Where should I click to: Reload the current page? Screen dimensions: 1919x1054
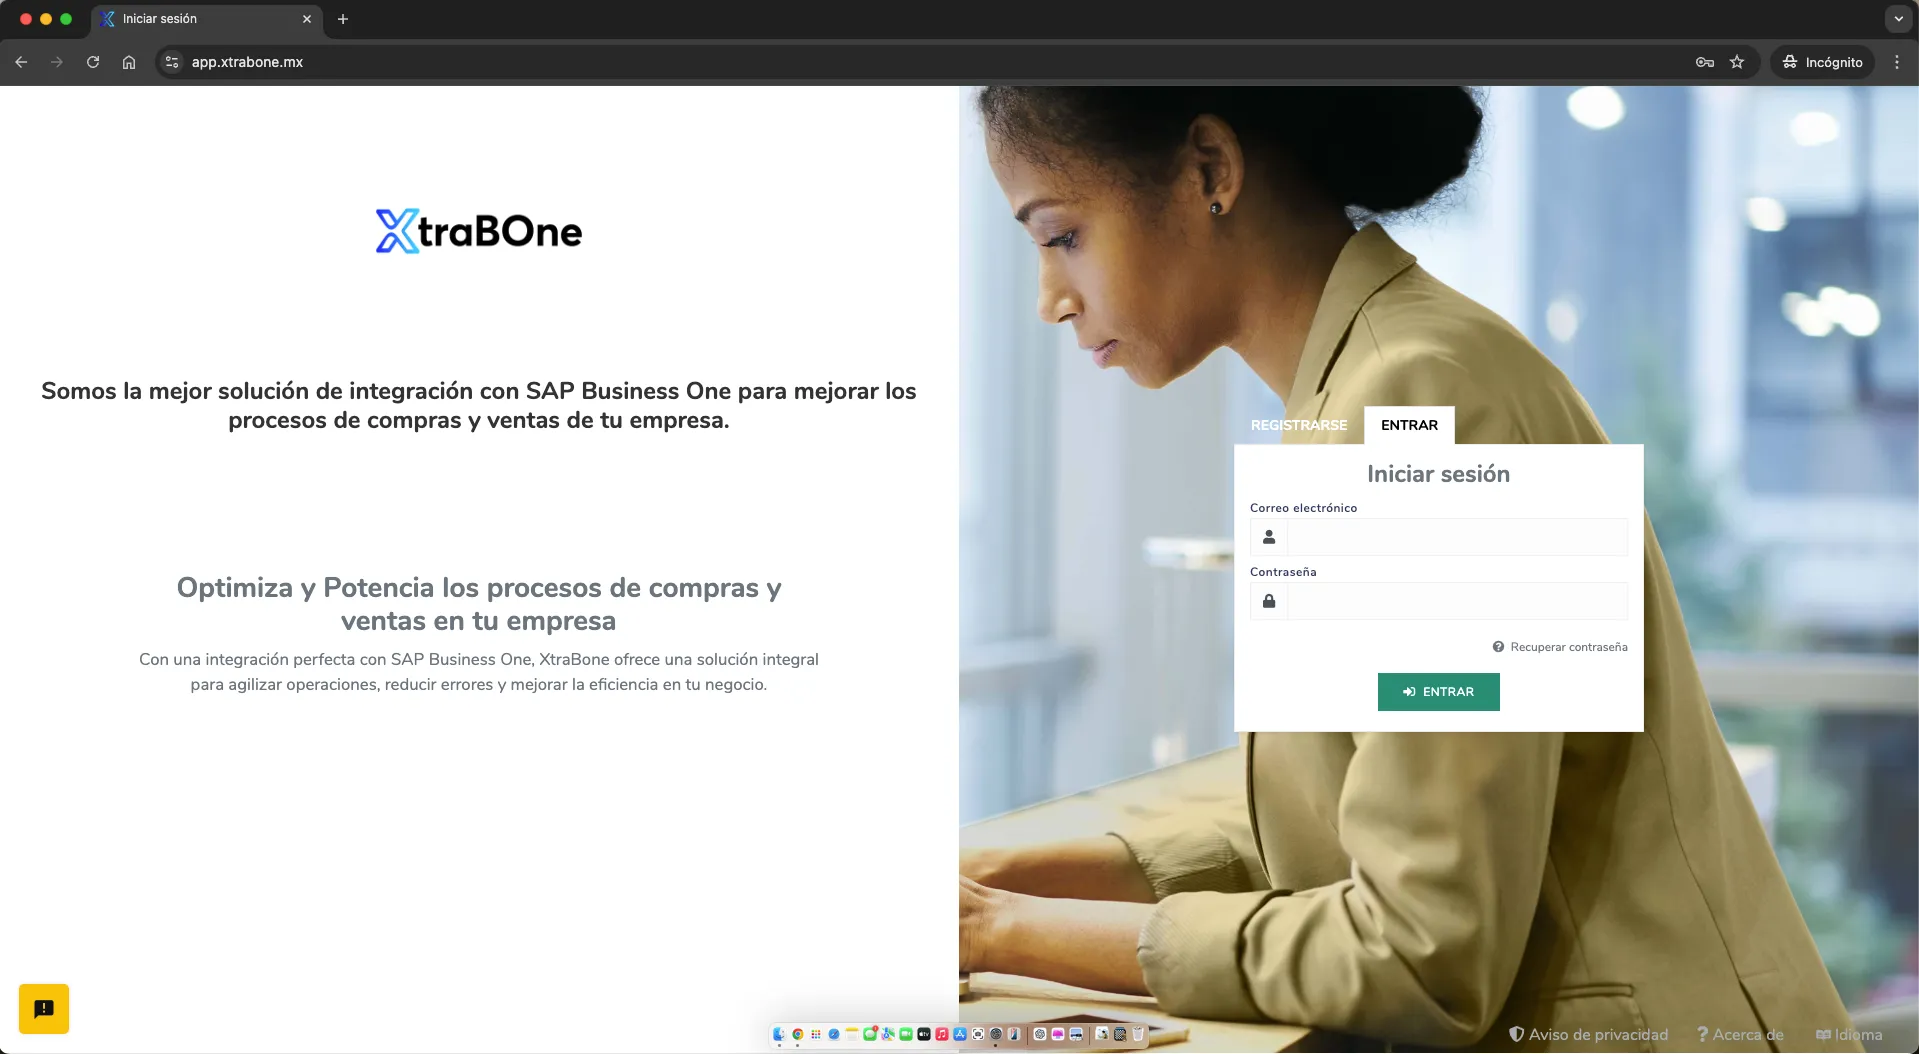92,62
